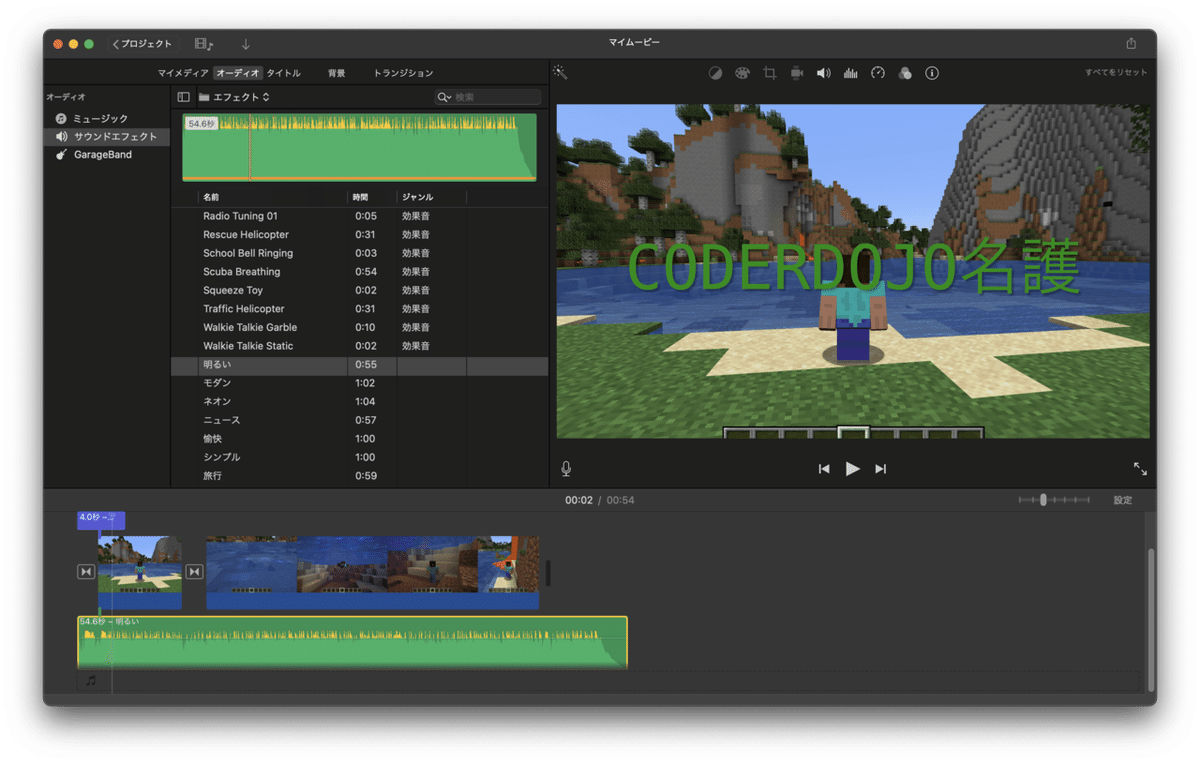Click the search field
The width and height of the screenshot is (1200, 763).
tap(488, 97)
